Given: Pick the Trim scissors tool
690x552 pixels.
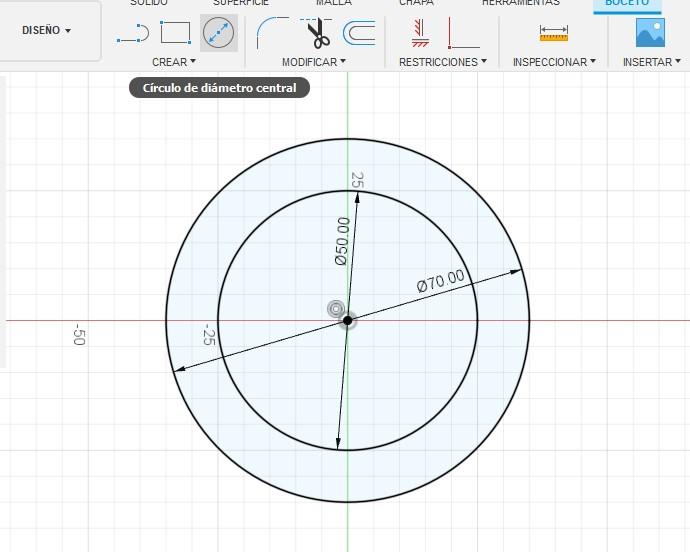Looking at the screenshot, I should [317, 33].
